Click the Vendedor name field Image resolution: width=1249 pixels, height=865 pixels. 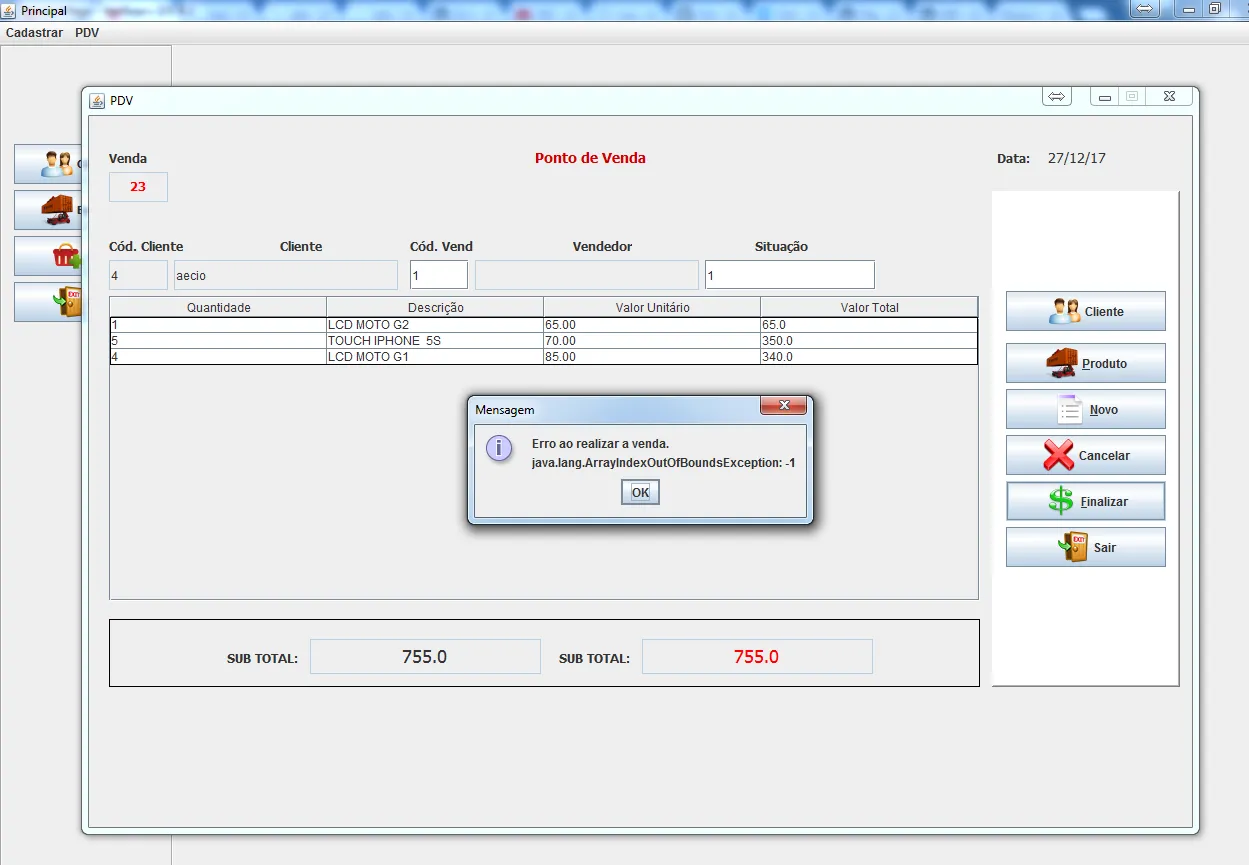tap(586, 275)
